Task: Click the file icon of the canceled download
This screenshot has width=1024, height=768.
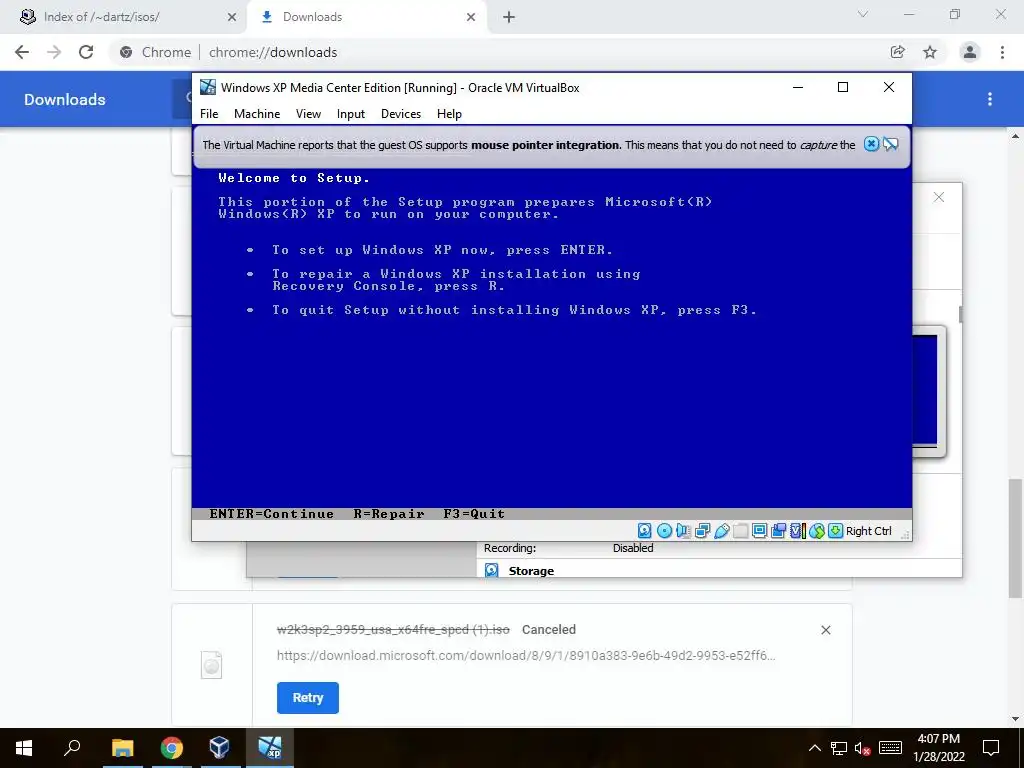Action: (x=212, y=665)
